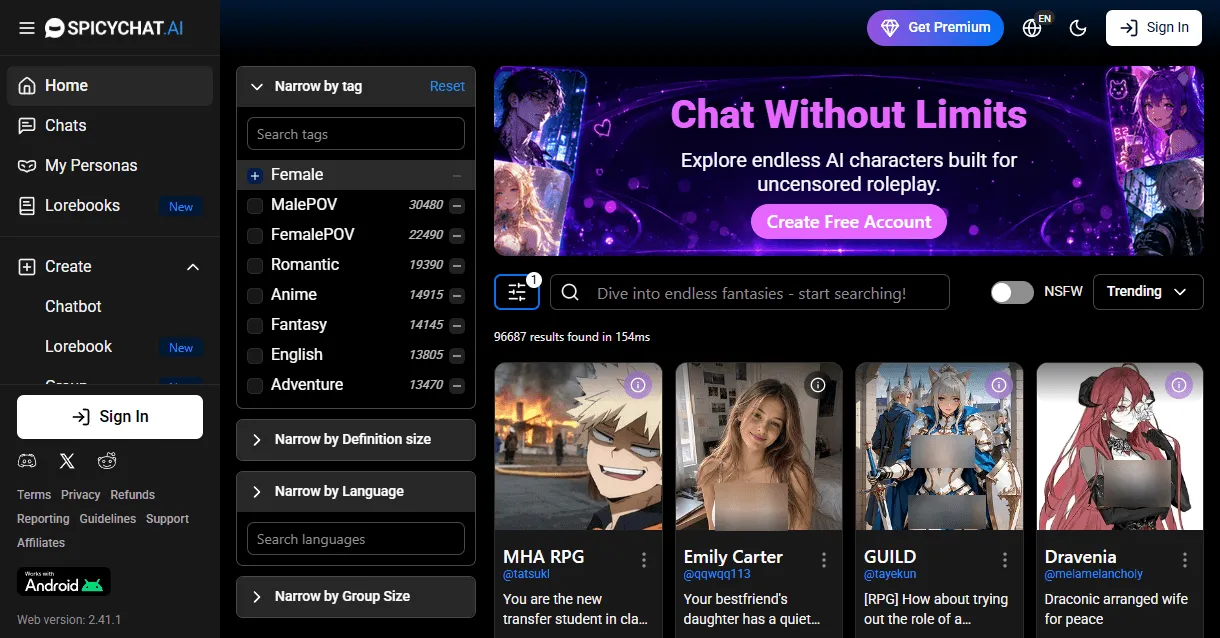Click the search magnifier icon
Screen dimensions: 1220x638
coord(570,292)
